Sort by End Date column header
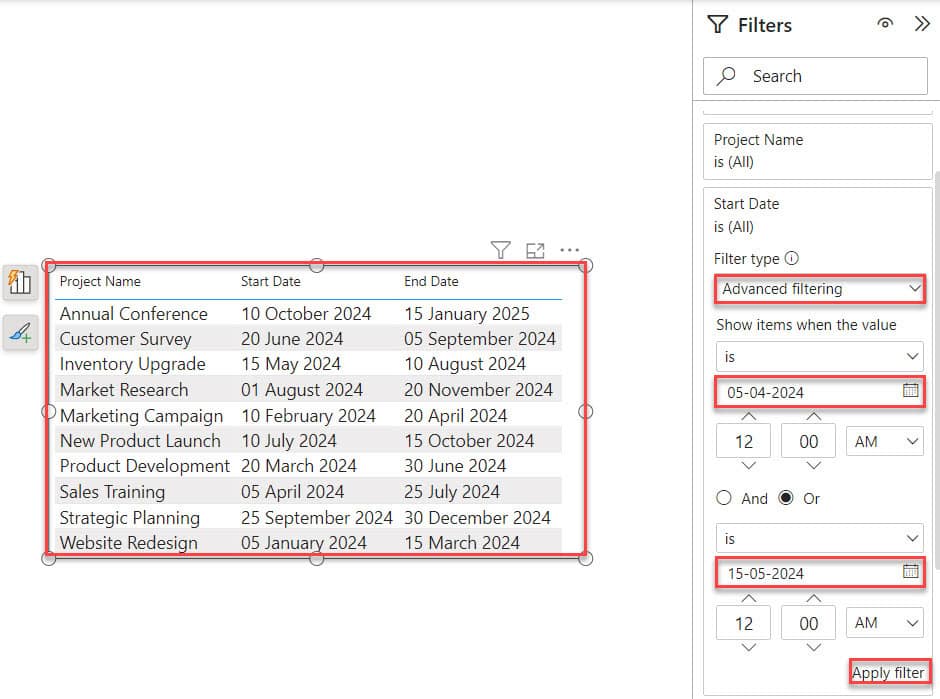940x699 pixels. [431, 281]
